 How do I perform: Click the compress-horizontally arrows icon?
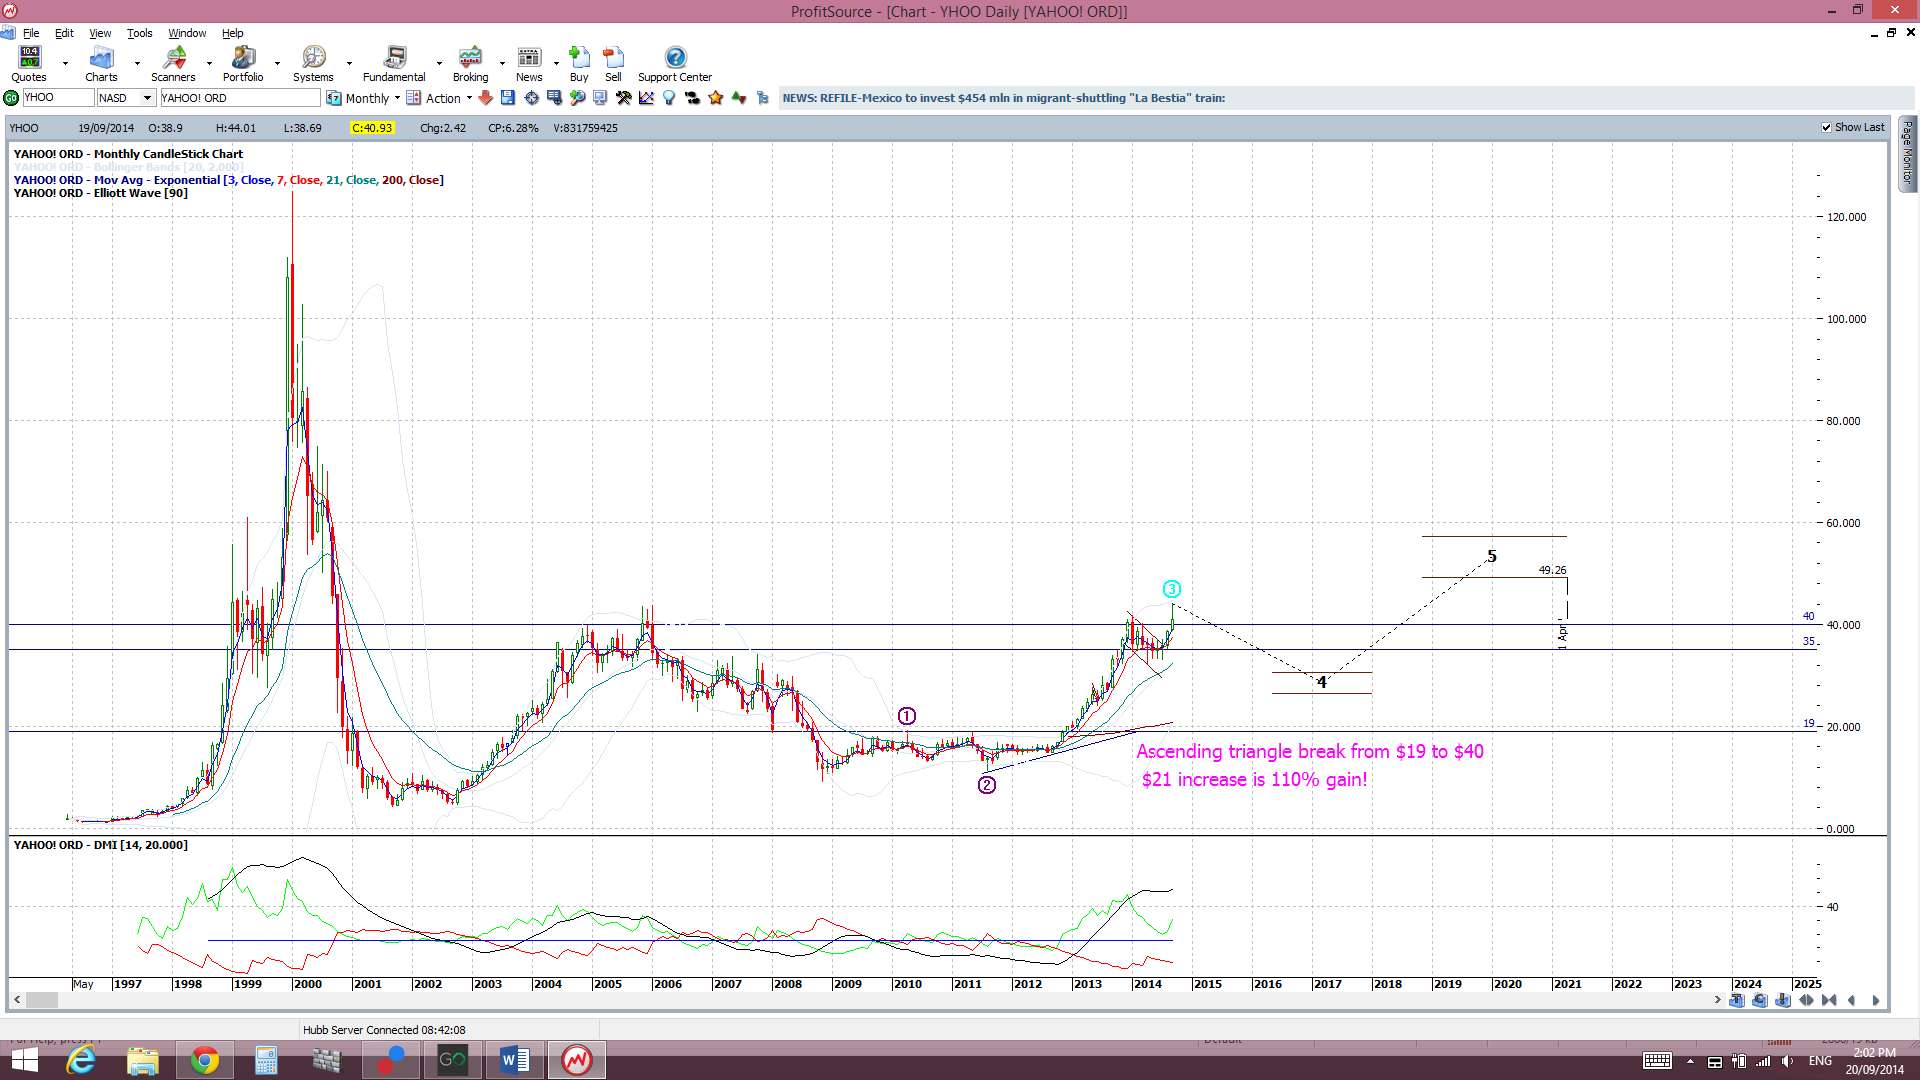tap(1829, 1000)
